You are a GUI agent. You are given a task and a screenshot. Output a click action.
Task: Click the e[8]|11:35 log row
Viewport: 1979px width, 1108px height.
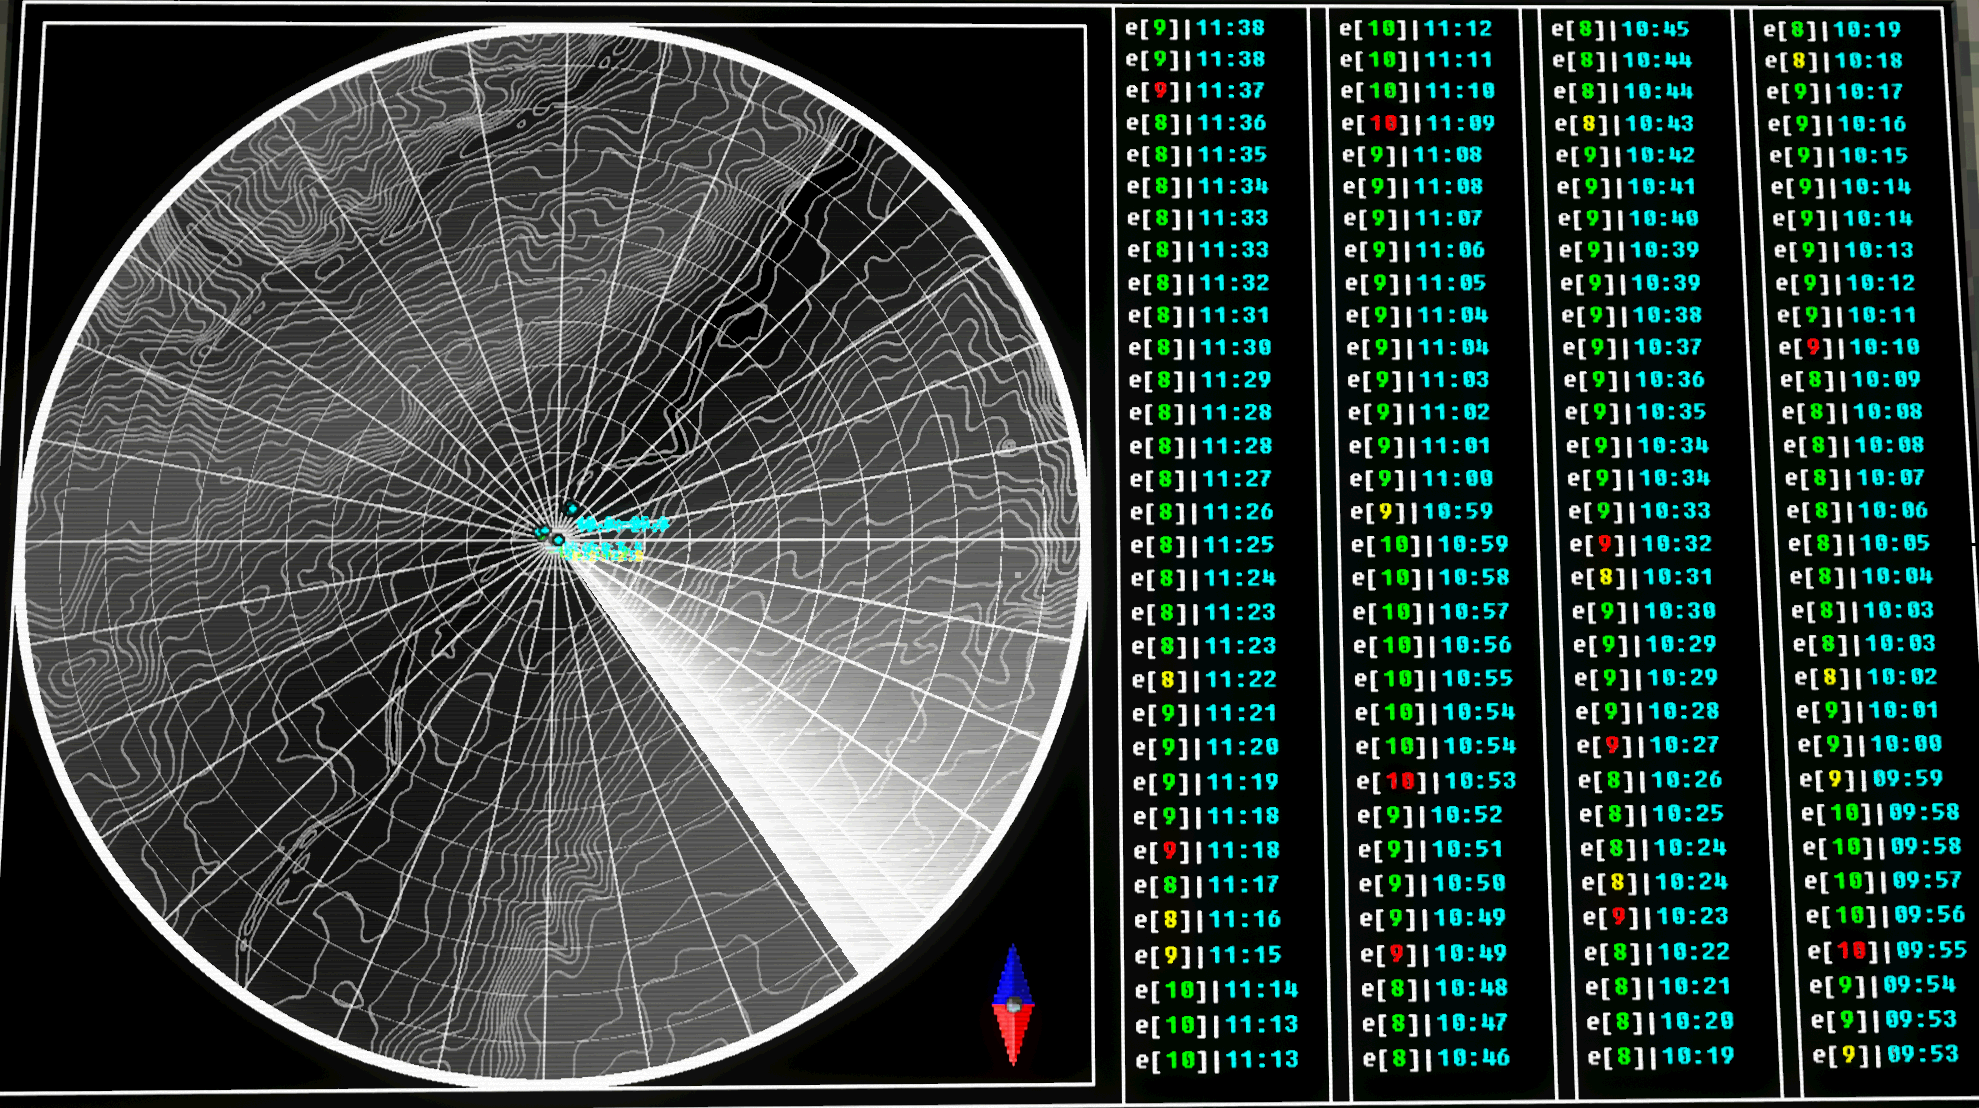click(1196, 155)
